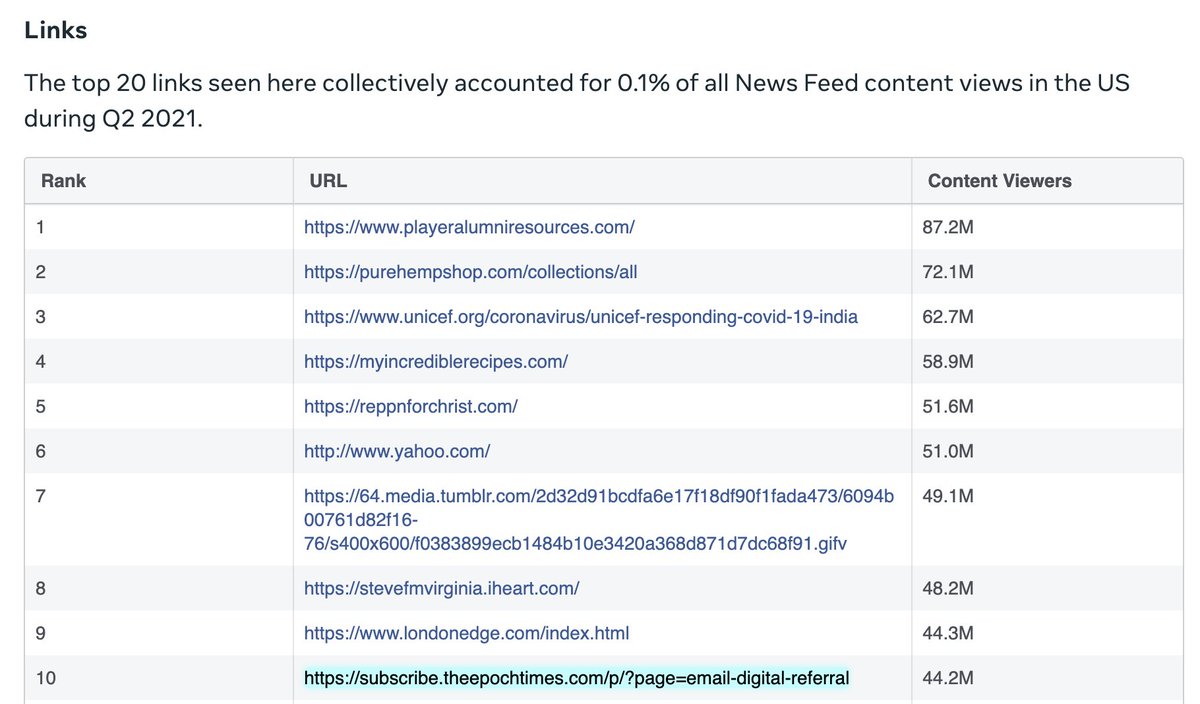
Task: Open the yahoo.com link
Action: [397, 451]
